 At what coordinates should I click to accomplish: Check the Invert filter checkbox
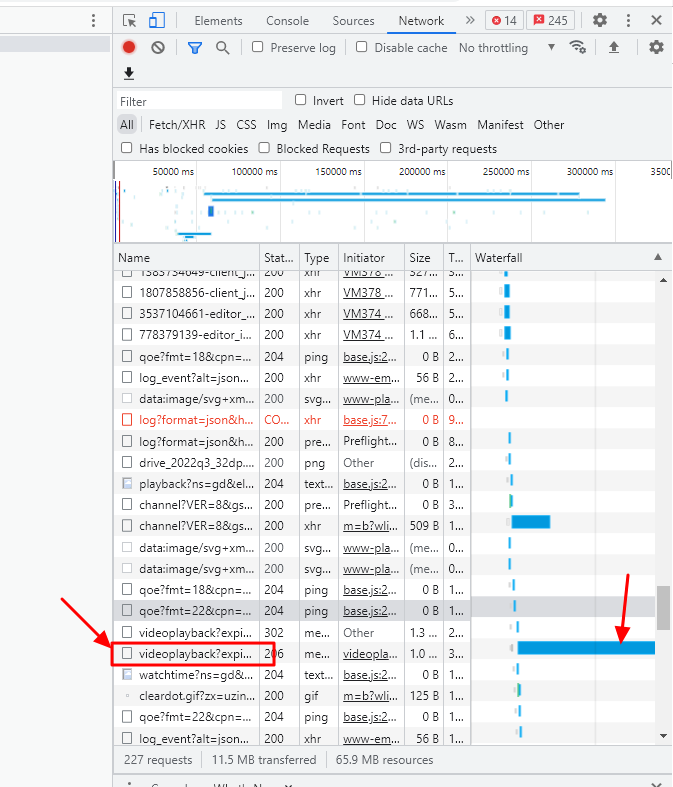click(x=300, y=100)
